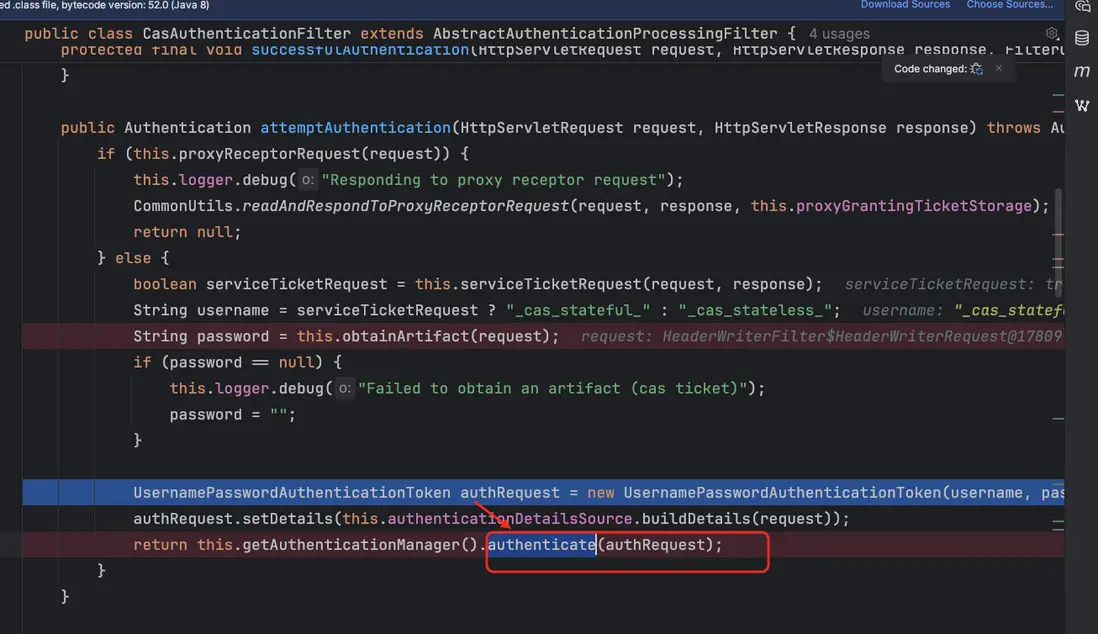
Task: Click the "_cas_stateful_" string in ternary
Action: click(x=578, y=310)
